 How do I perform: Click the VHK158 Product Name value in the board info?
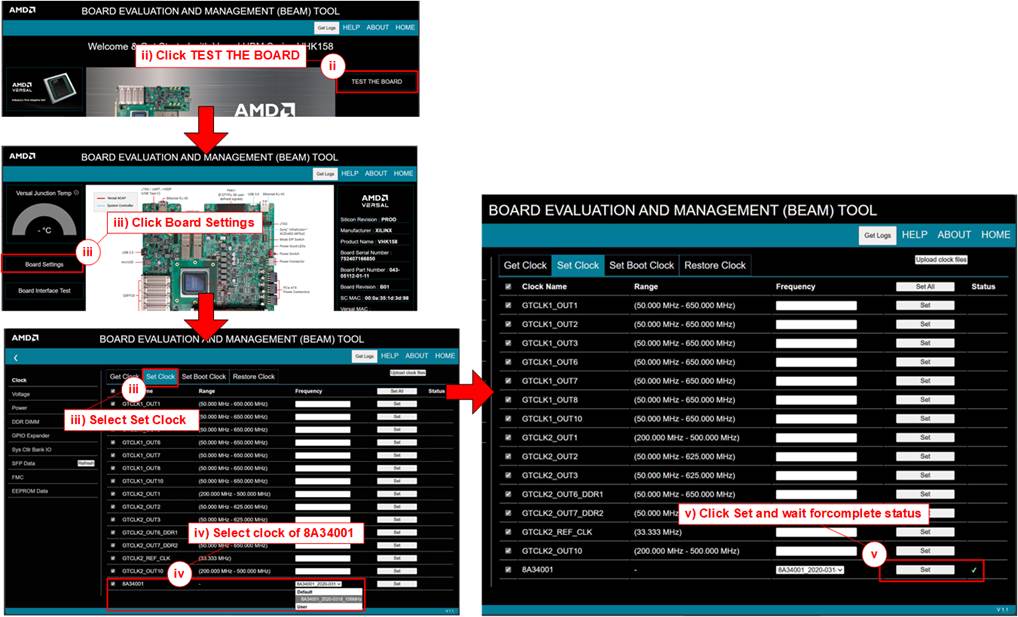[388, 242]
